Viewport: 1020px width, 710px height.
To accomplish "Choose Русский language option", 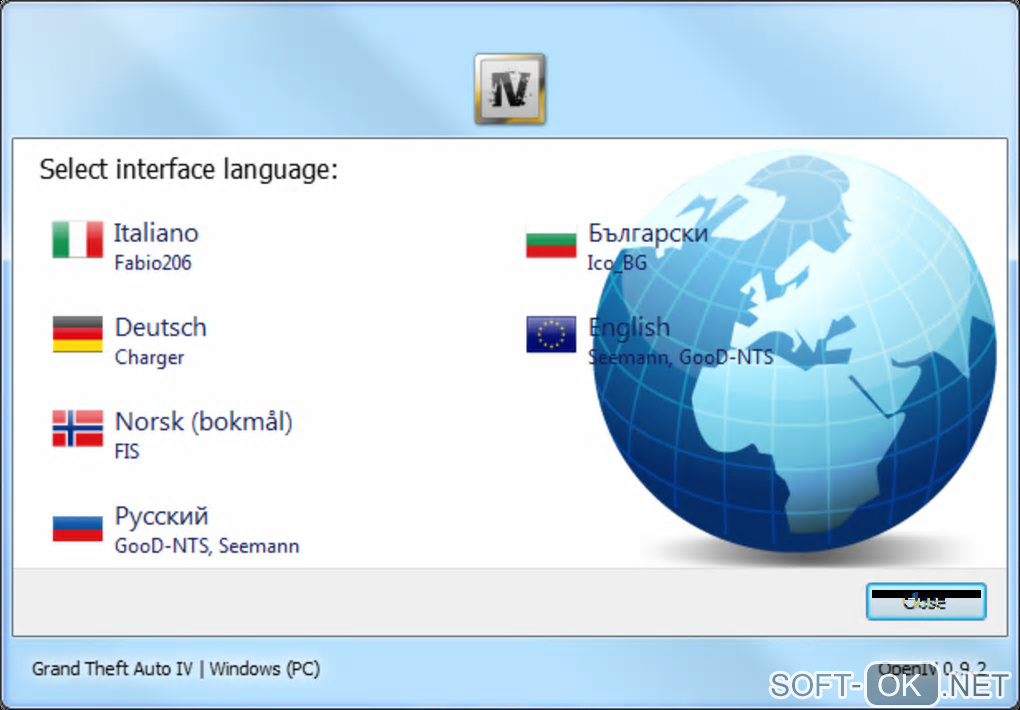I will tap(161, 516).
